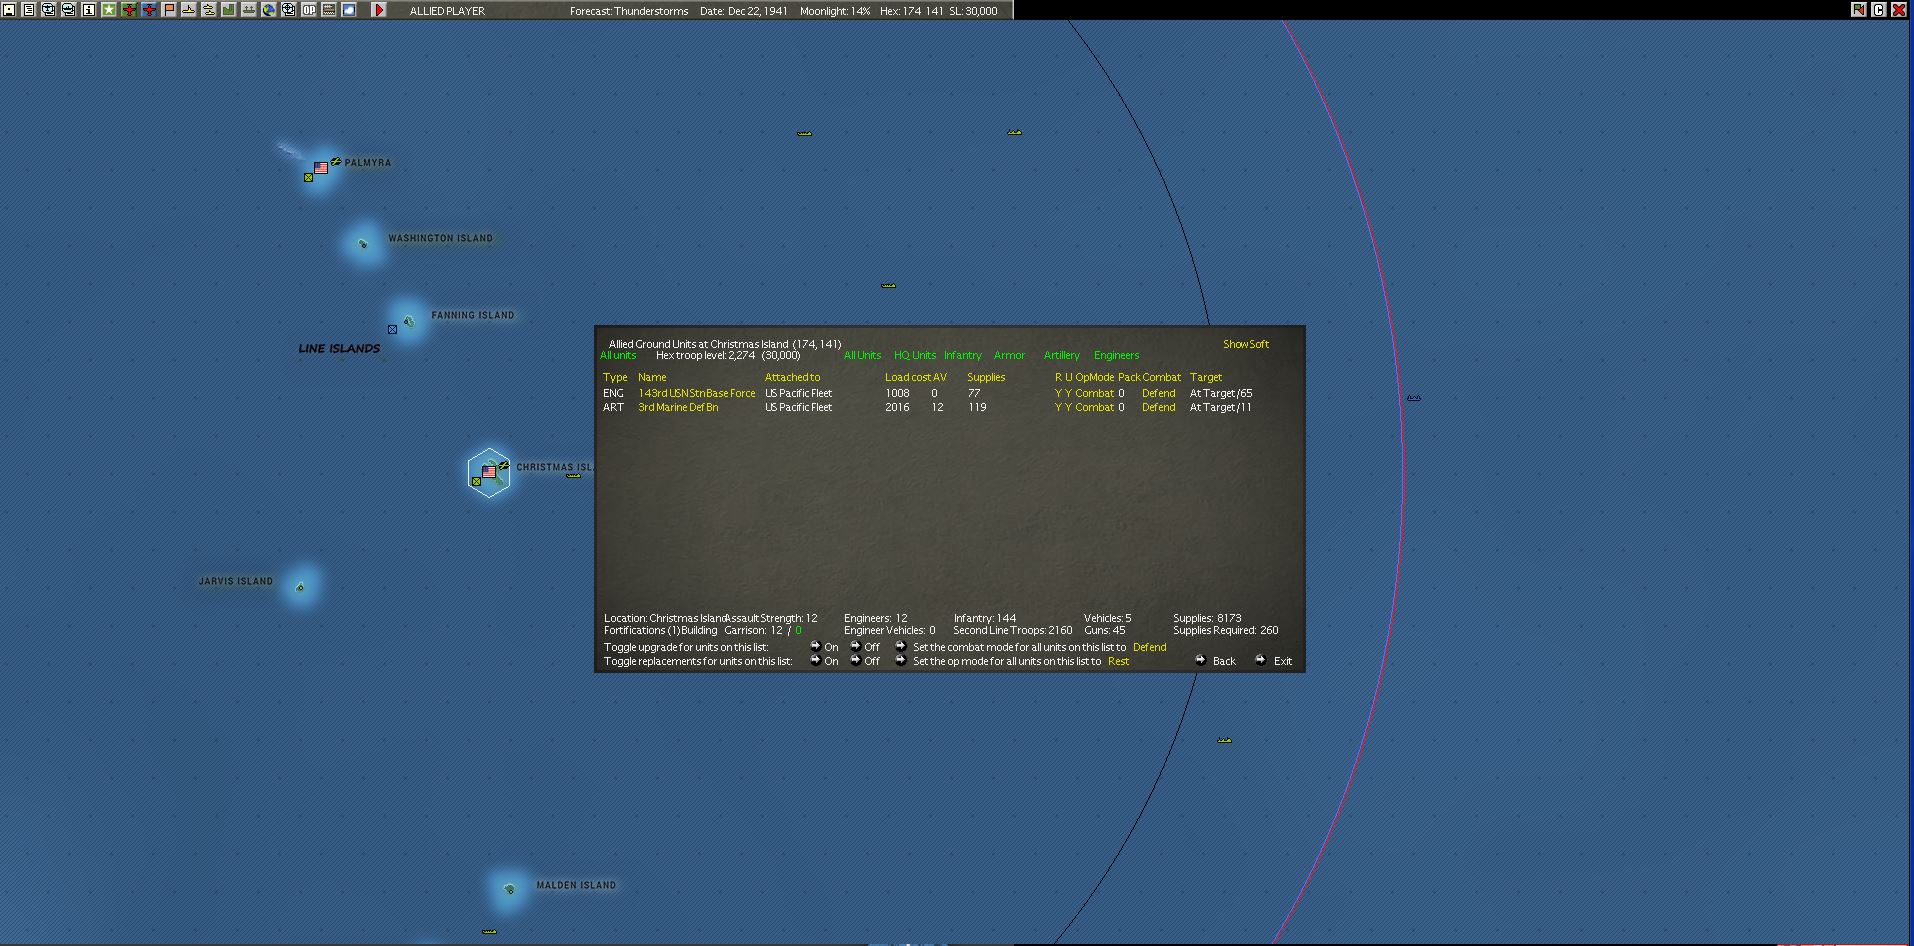Image resolution: width=1914 pixels, height=946 pixels.
Task: Change combat mode value Defend for all units
Action: click(1149, 647)
